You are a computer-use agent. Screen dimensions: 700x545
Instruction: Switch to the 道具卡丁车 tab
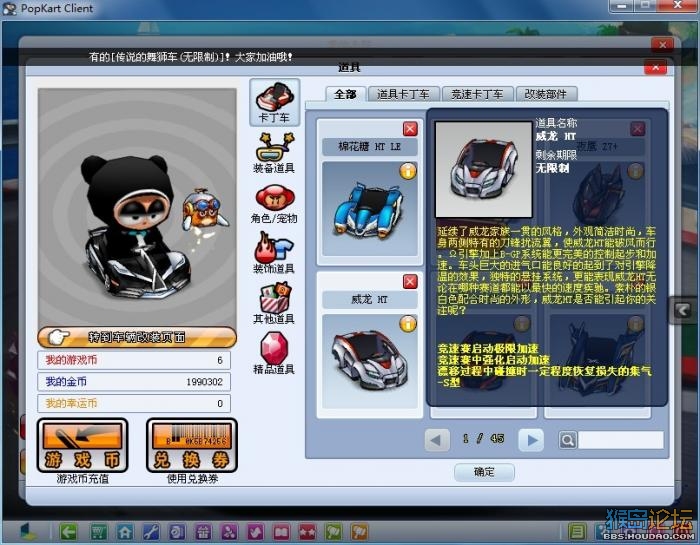tap(403, 94)
